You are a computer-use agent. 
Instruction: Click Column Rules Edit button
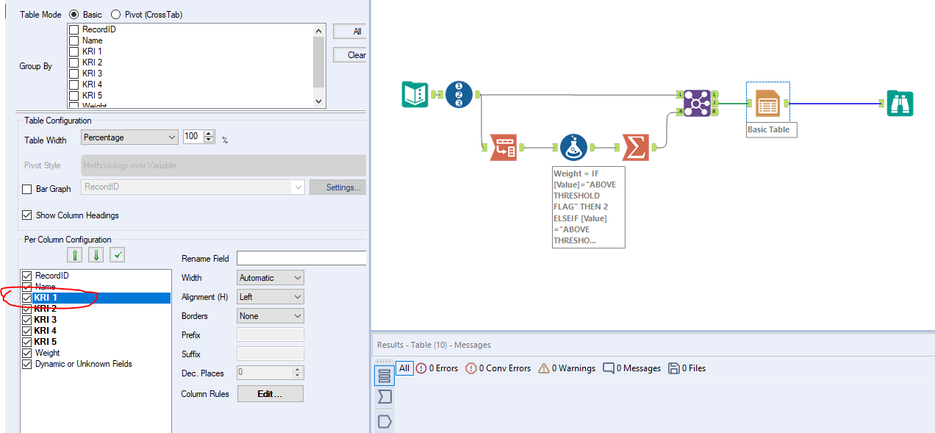(270, 394)
